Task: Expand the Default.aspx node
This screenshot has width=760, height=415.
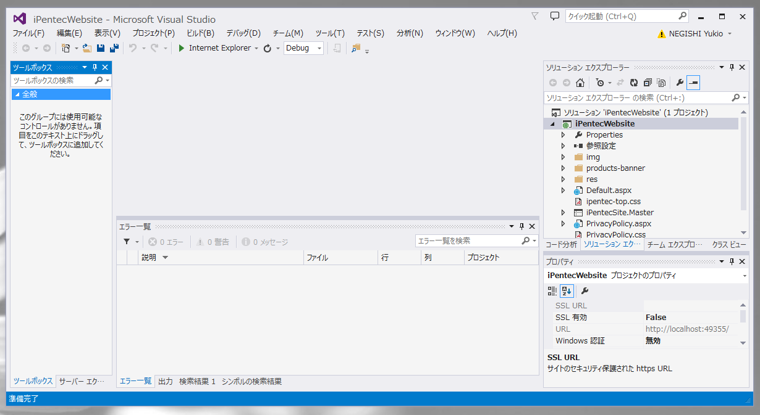Action: [x=563, y=191]
